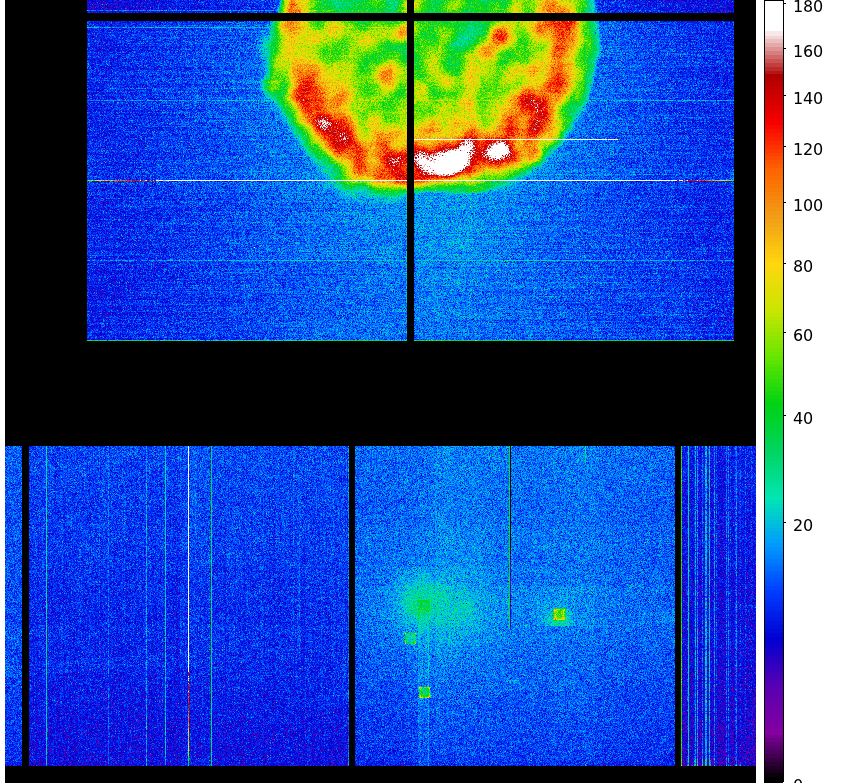Click the large white saturated blob in remnant
Screen dimensions: 868x783
pos(445,159)
